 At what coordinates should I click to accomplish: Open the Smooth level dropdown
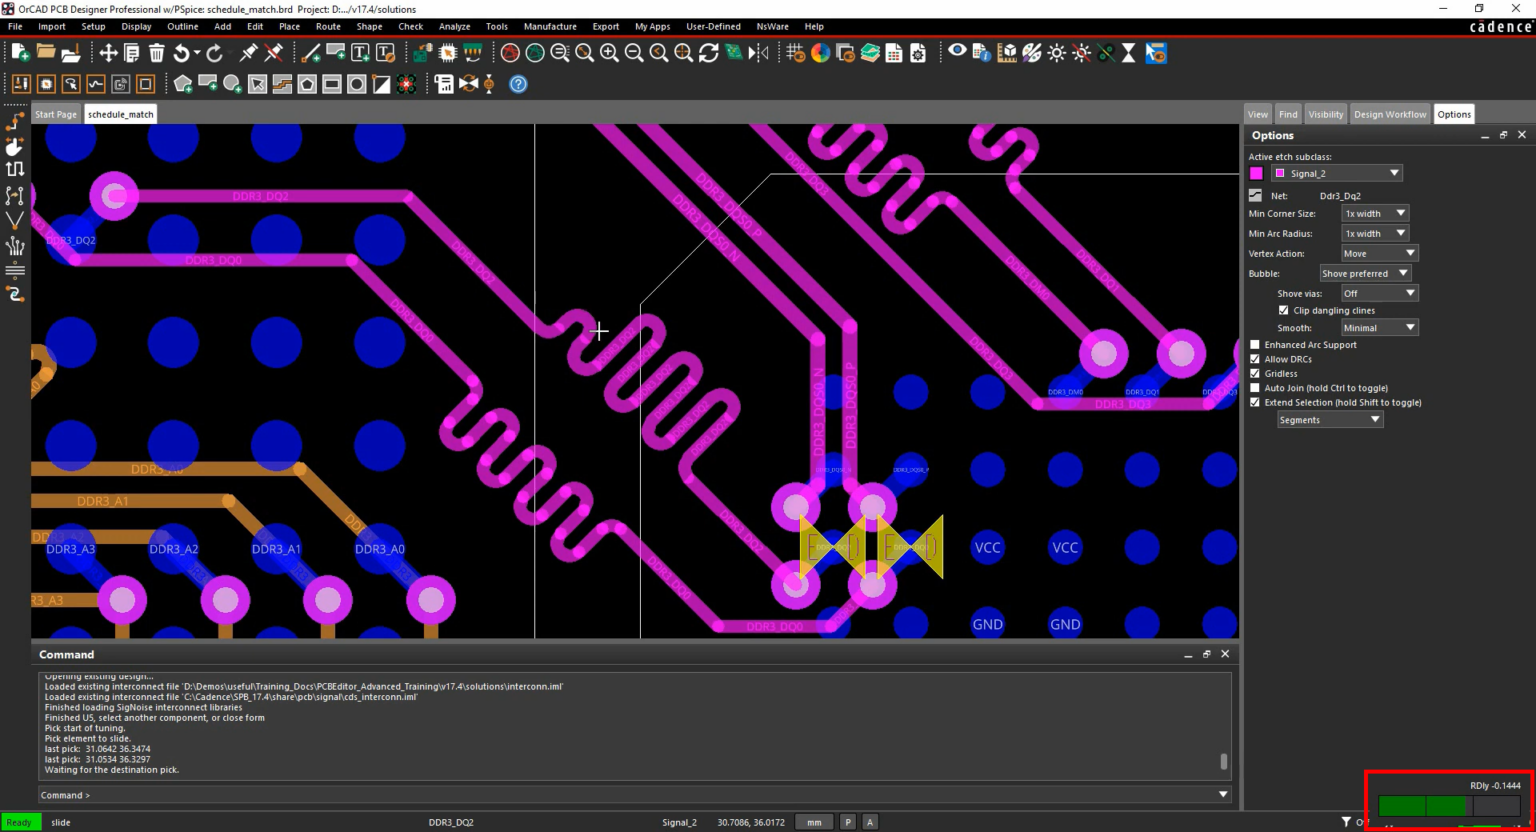(1379, 327)
